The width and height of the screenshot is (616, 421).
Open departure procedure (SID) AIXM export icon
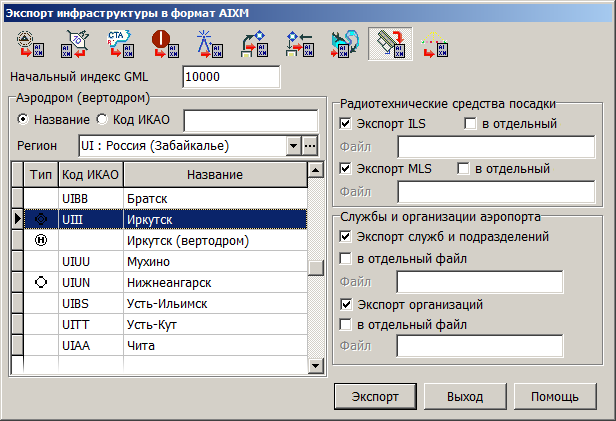click(x=255, y=44)
